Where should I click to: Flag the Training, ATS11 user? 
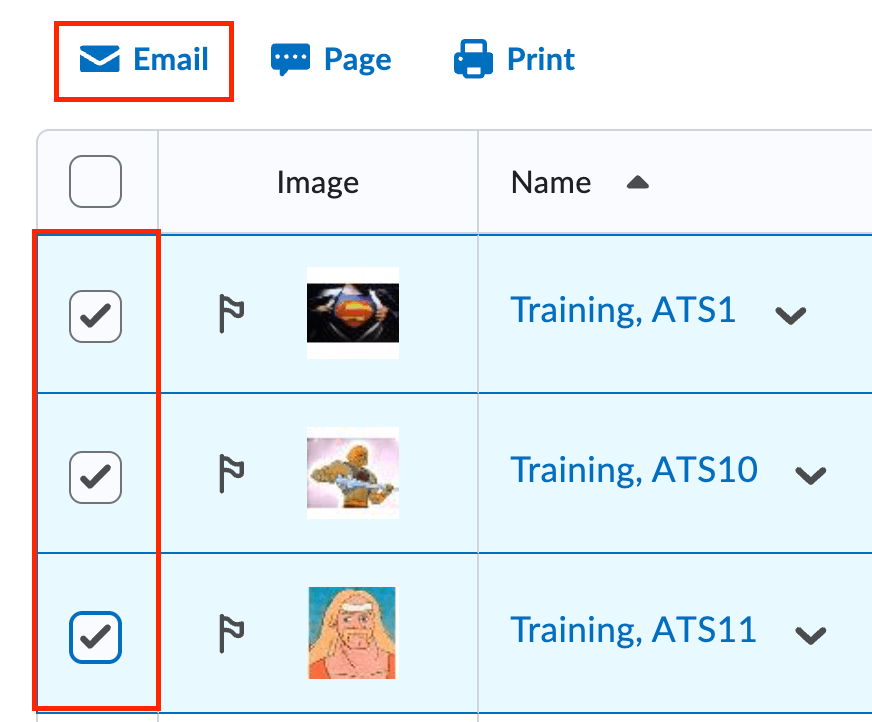point(232,634)
